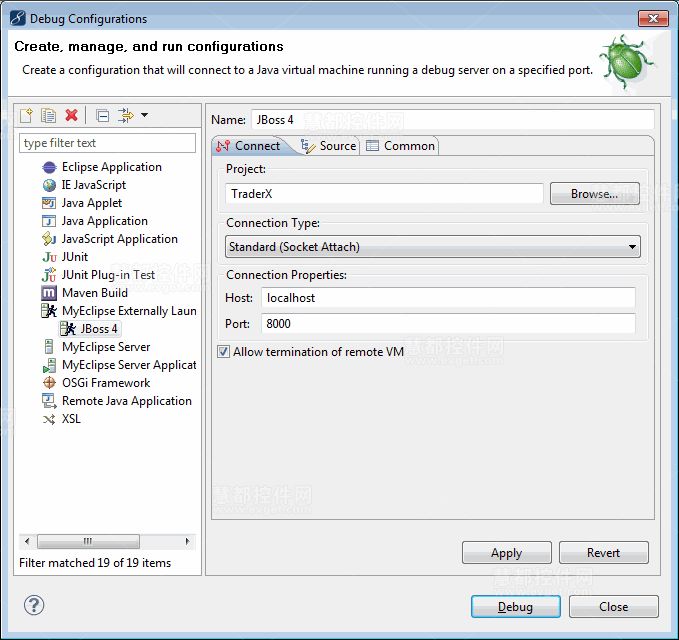Screen dimensions: 679x640
Task: Delete selected configuration with red X
Action: (71, 115)
